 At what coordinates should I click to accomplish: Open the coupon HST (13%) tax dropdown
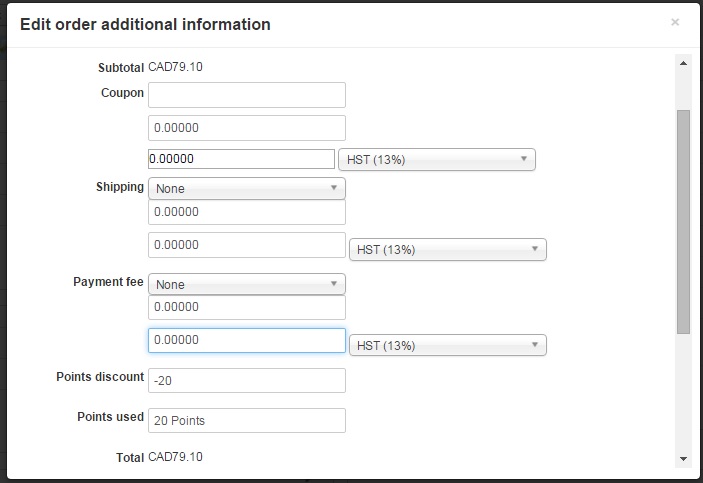(438, 160)
